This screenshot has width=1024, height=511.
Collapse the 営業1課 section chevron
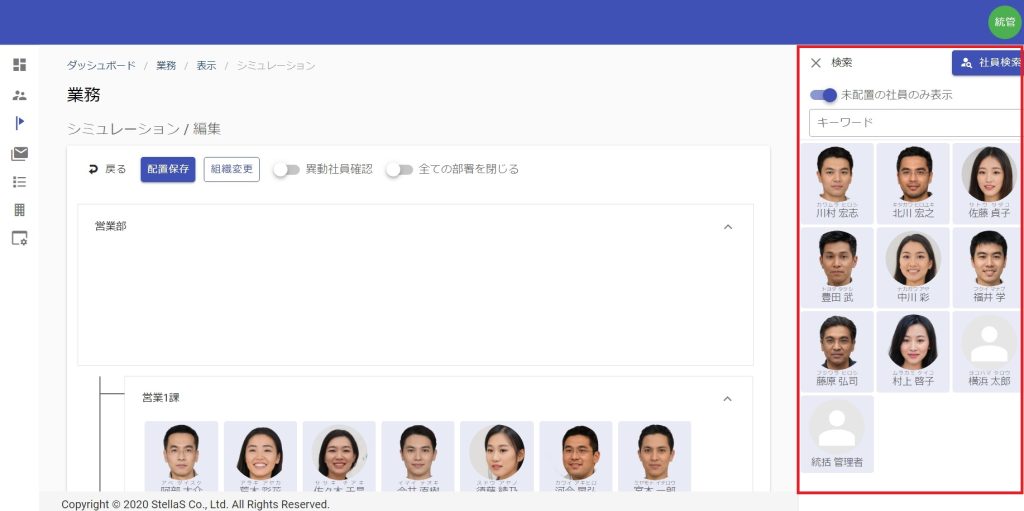[728, 398]
